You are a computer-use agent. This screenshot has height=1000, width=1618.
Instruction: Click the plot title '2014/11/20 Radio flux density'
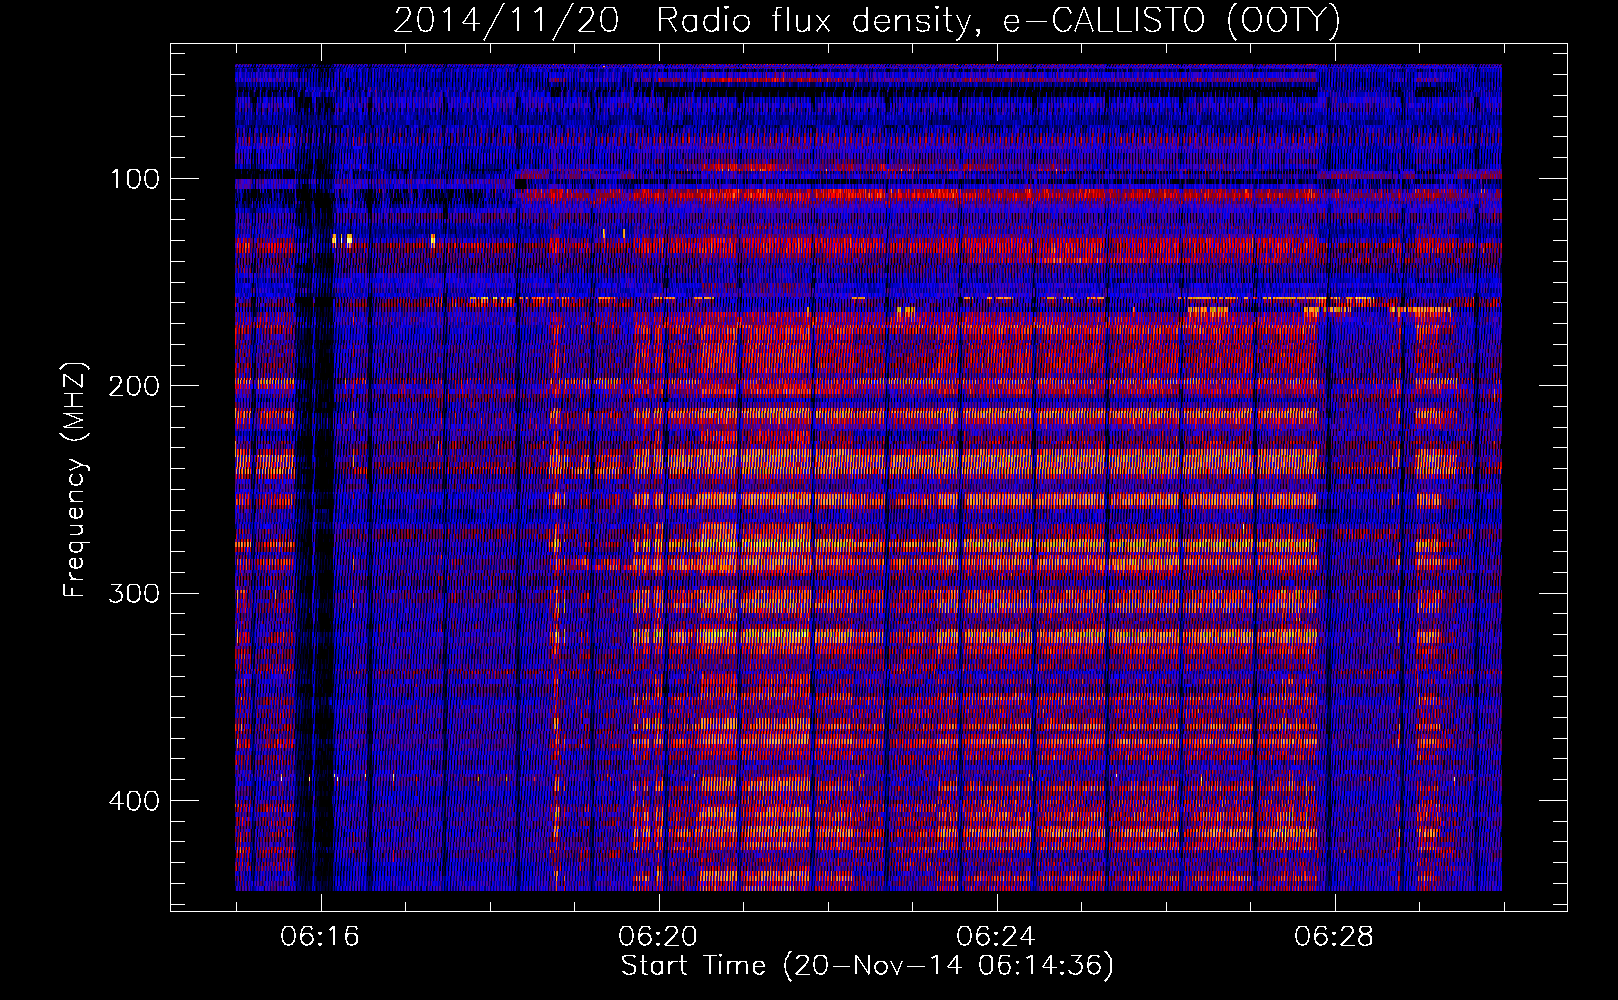tap(867, 21)
